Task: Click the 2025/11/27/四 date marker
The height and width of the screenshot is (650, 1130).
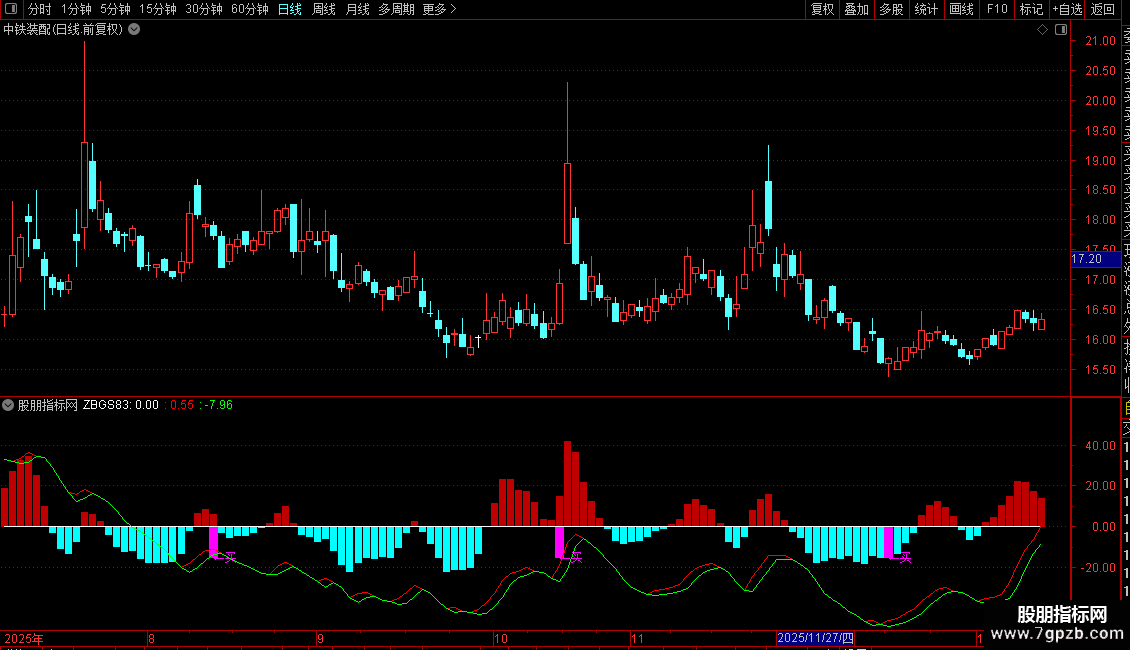Action: tap(815, 638)
